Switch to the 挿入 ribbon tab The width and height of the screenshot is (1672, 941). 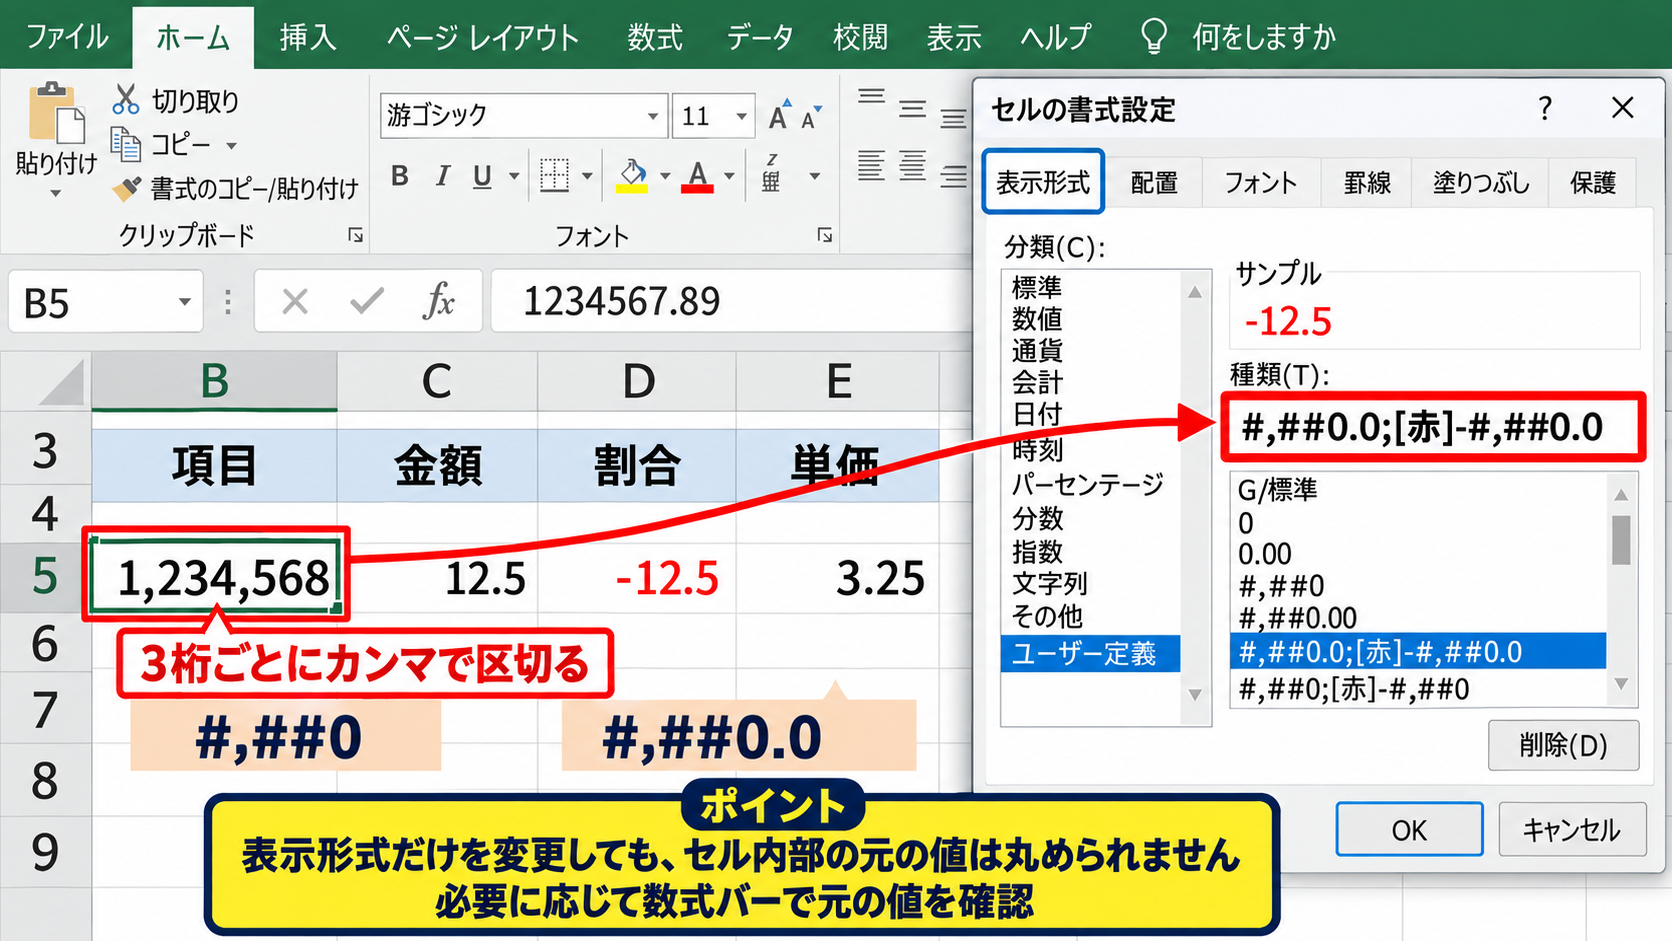(308, 37)
